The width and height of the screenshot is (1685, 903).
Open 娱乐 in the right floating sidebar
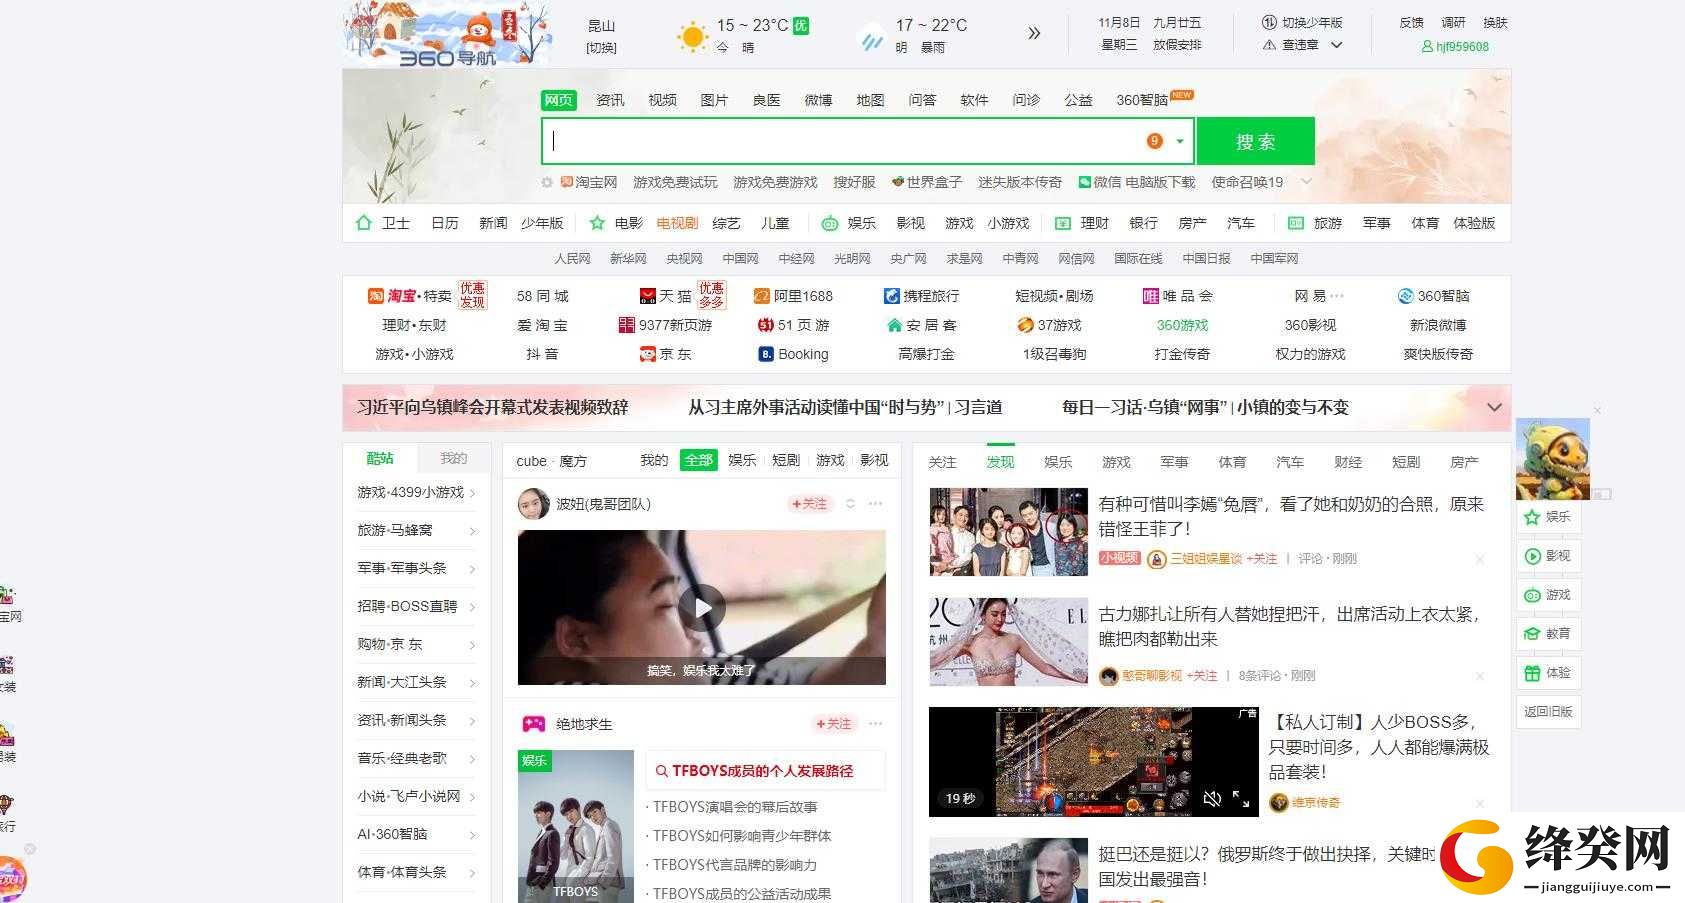(x=1548, y=517)
